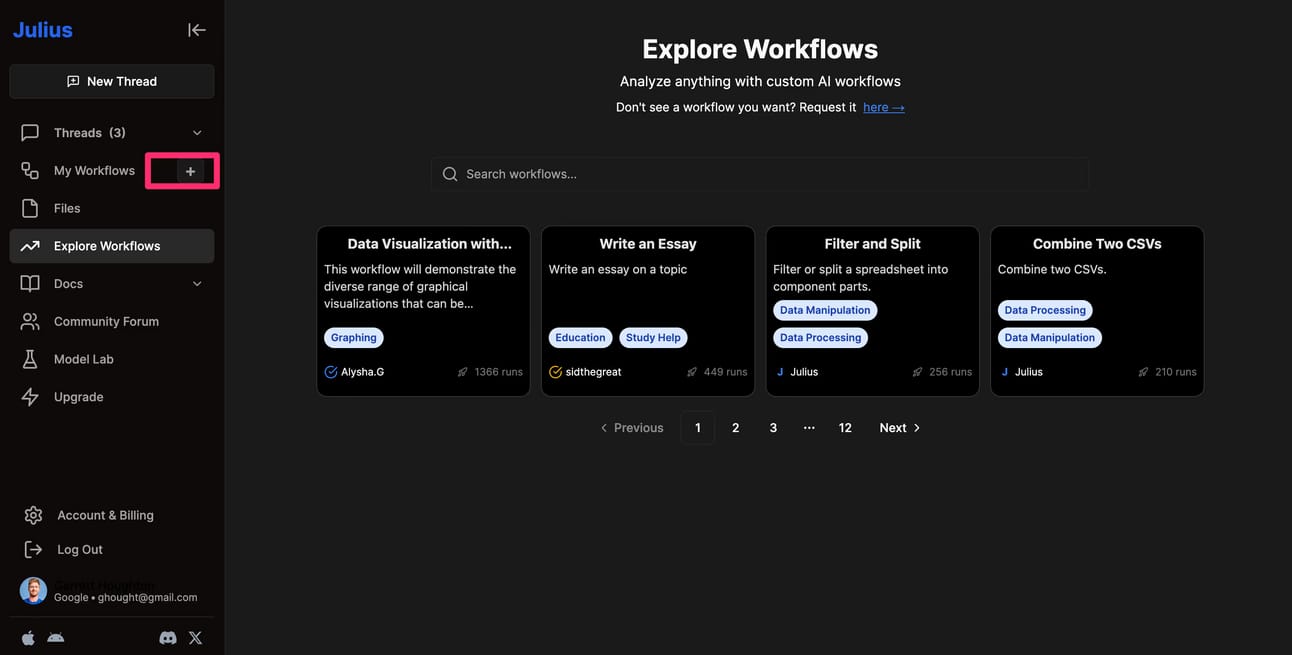Expand the Docs chevron
The height and width of the screenshot is (655, 1292).
click(197, 284)
